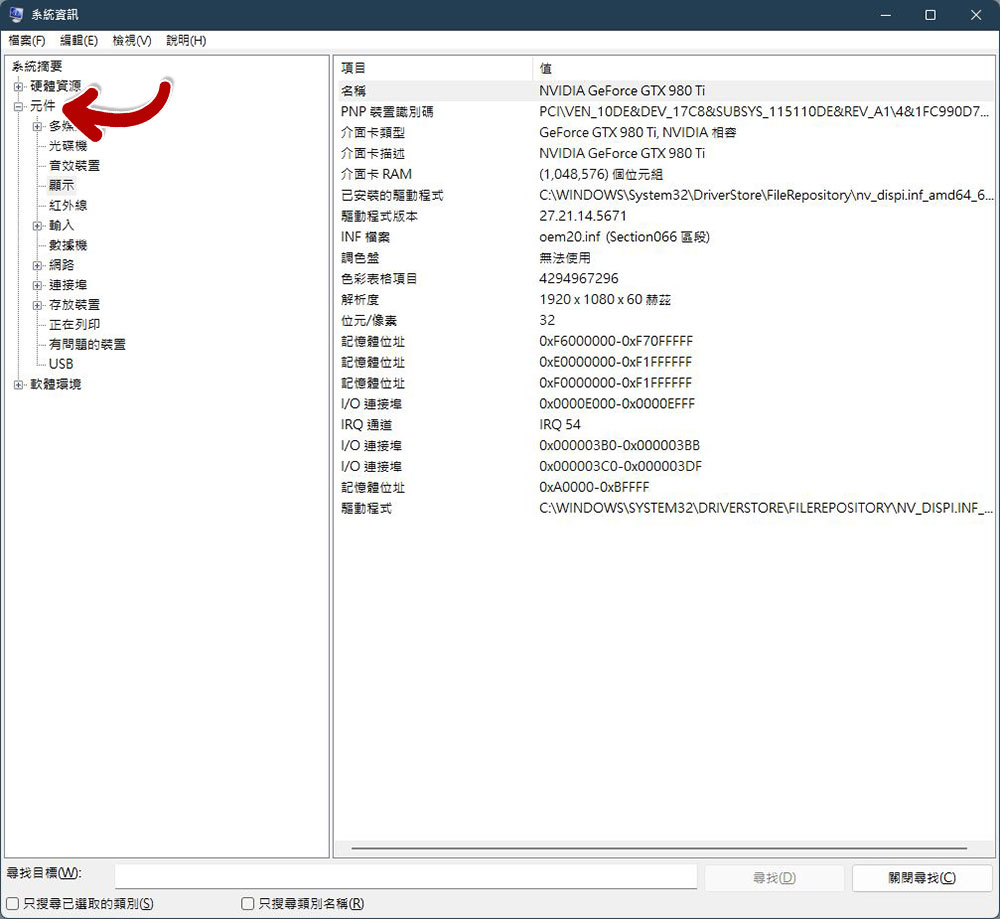The width and height of the screenshot is (1000, 919).
Task: Toggle the 只搜尋類別名稱 checkbox
Action: pyautogui.click(x=248, y=903)
